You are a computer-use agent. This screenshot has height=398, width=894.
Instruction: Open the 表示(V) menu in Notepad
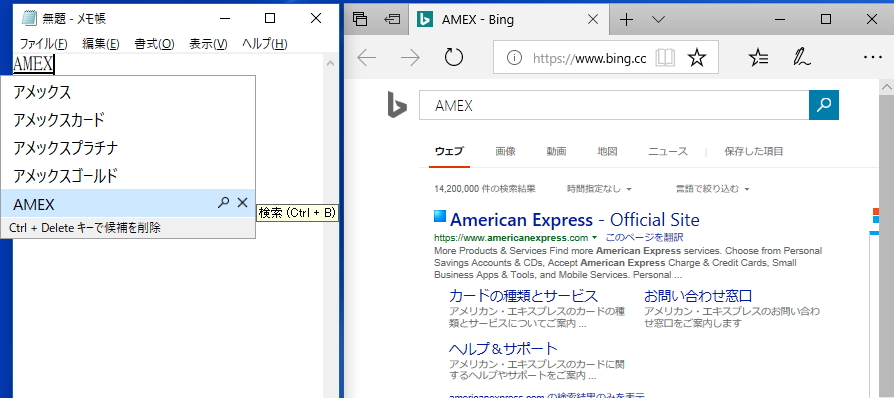[x=208, y=44]
